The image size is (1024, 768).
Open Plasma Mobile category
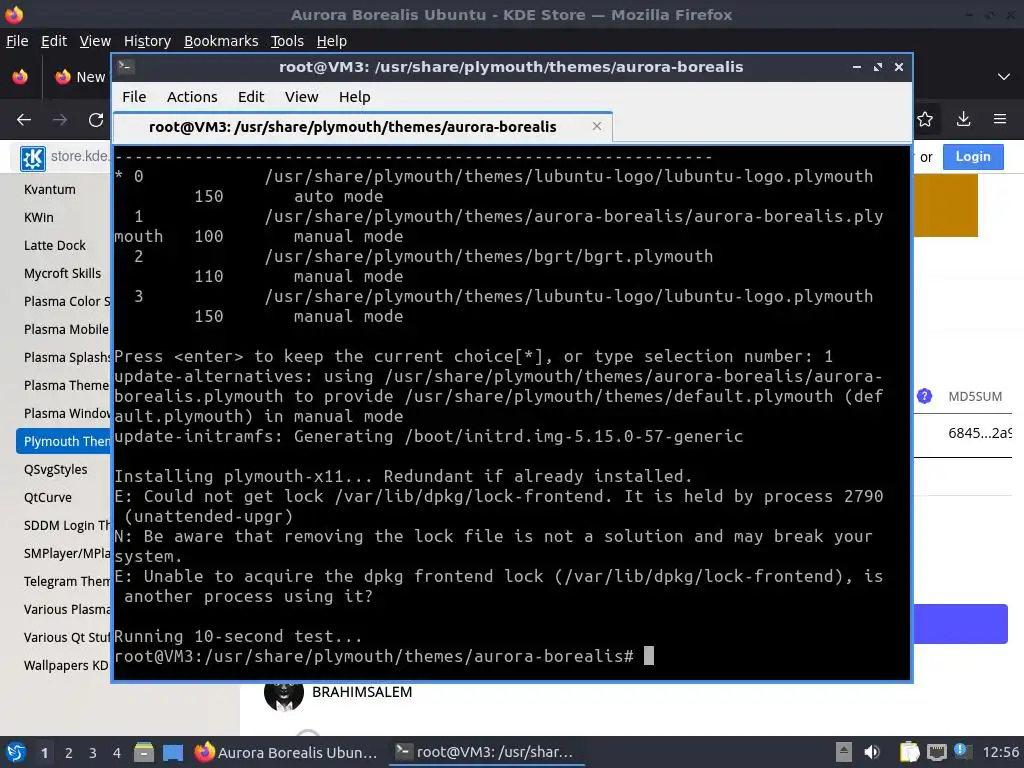click(x=67, y=330)
